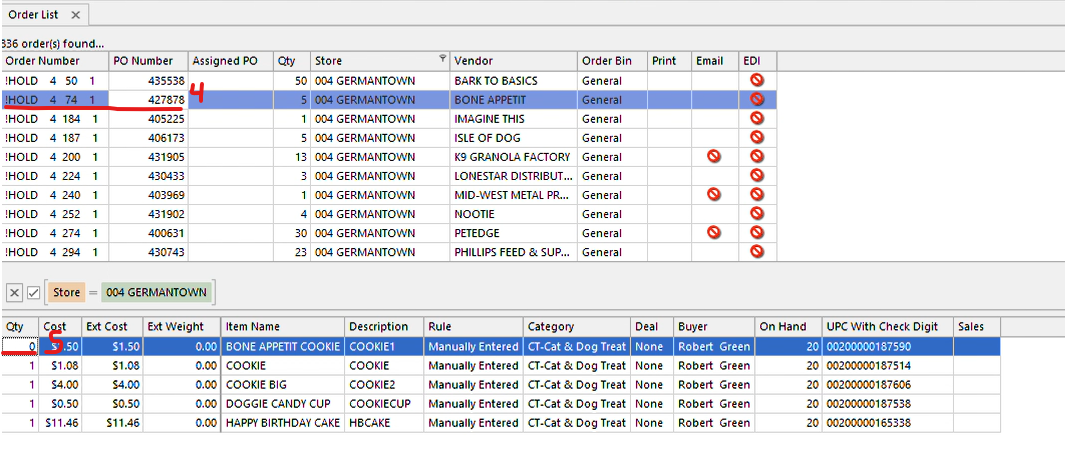
Task: Close the Order List tab
Action: (x=75, y=14)
